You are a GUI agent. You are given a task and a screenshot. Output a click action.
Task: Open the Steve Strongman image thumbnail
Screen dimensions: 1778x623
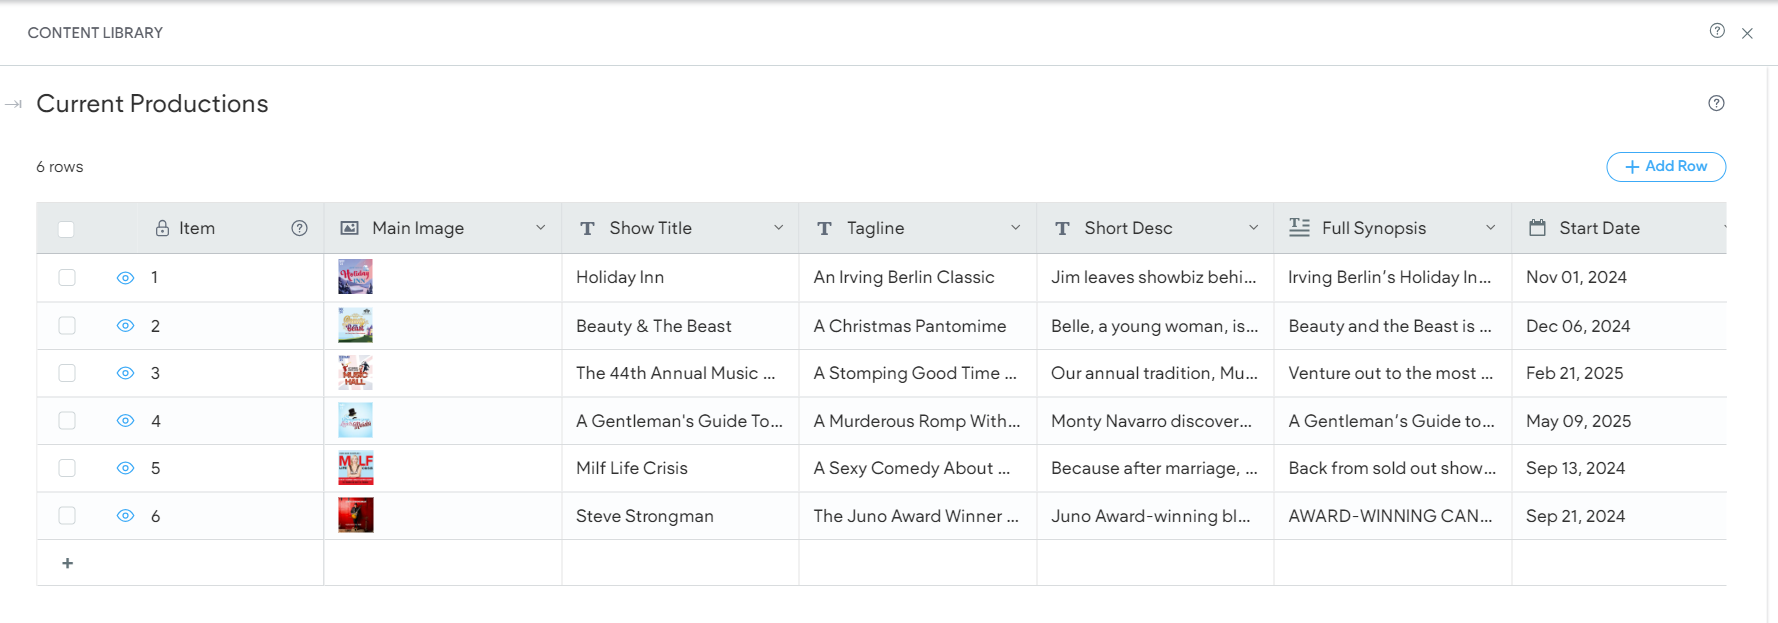pyautogui.click(x=356, y=515)
